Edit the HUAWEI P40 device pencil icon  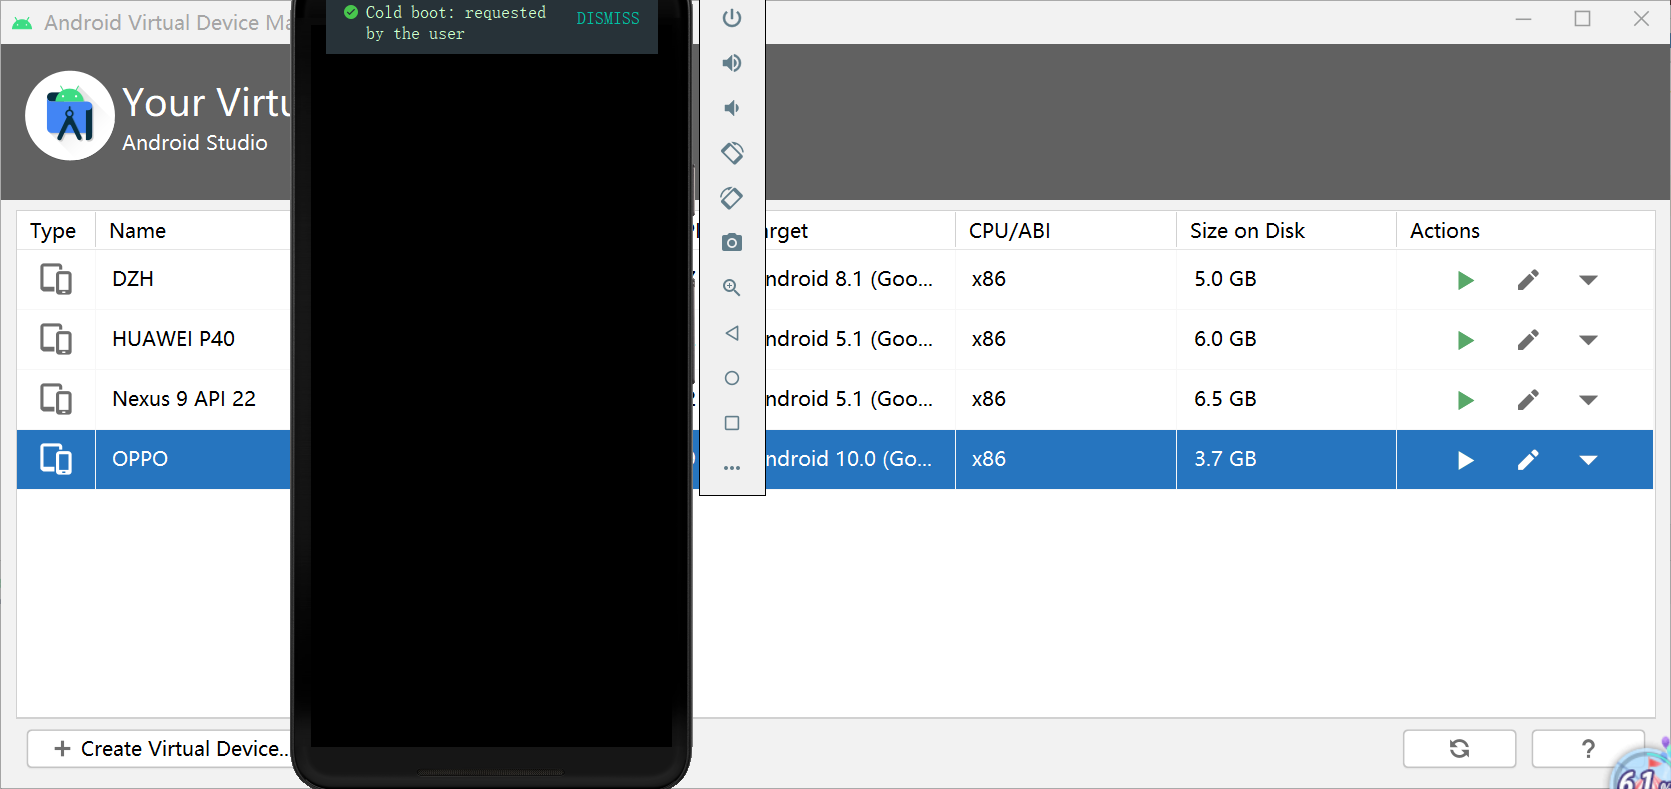[x=1528, y=340]
